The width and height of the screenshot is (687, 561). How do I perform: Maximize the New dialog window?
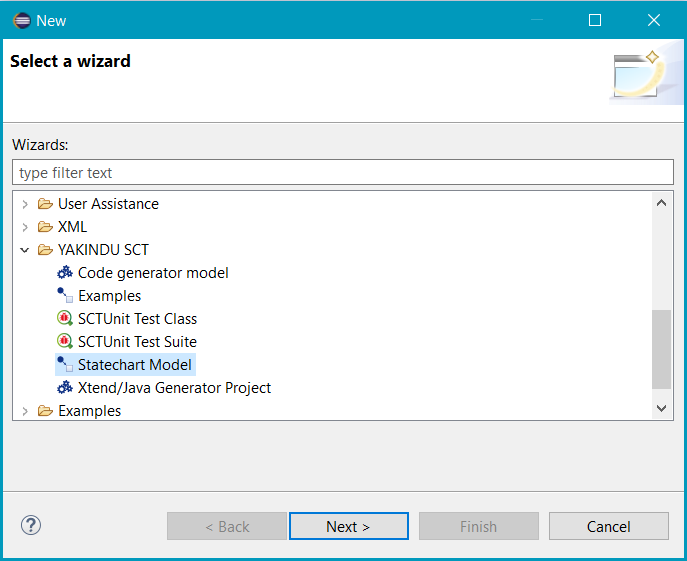coord(595,20)
